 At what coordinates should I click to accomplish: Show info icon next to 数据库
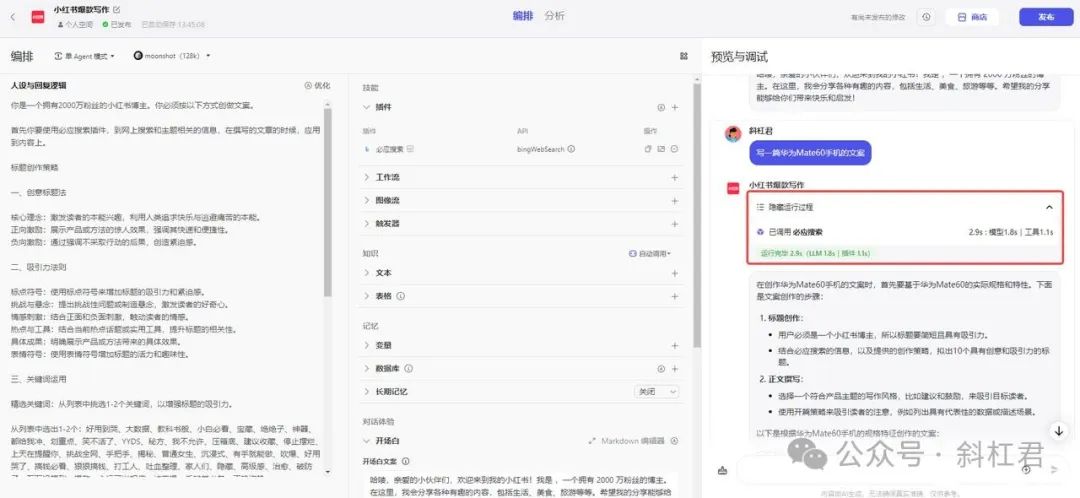(x=408, y=369)
